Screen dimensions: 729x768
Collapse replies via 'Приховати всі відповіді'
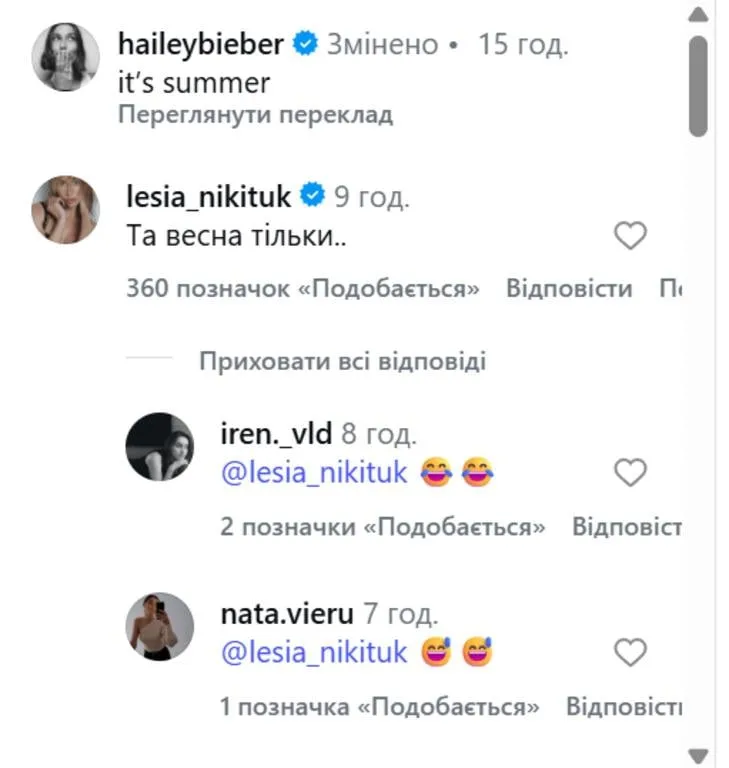342,360
